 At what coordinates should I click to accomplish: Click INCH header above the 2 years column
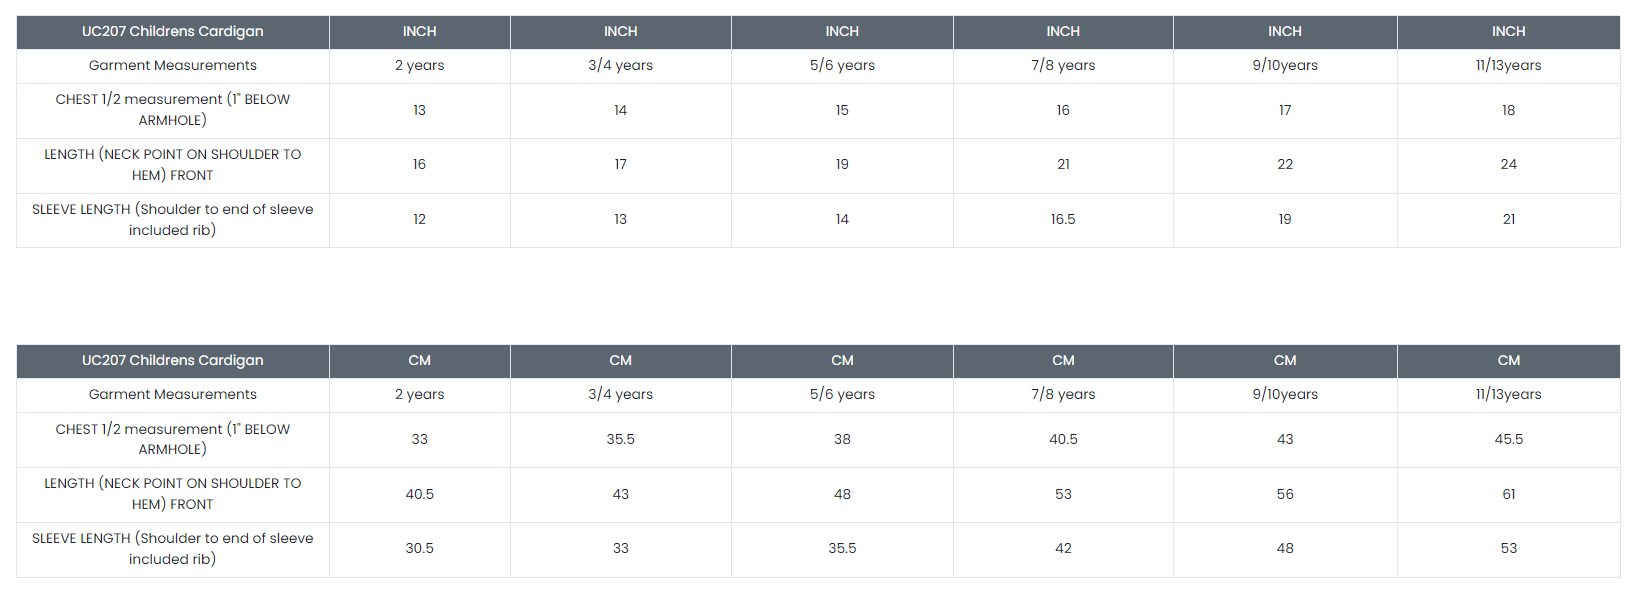tap(419, 32)
